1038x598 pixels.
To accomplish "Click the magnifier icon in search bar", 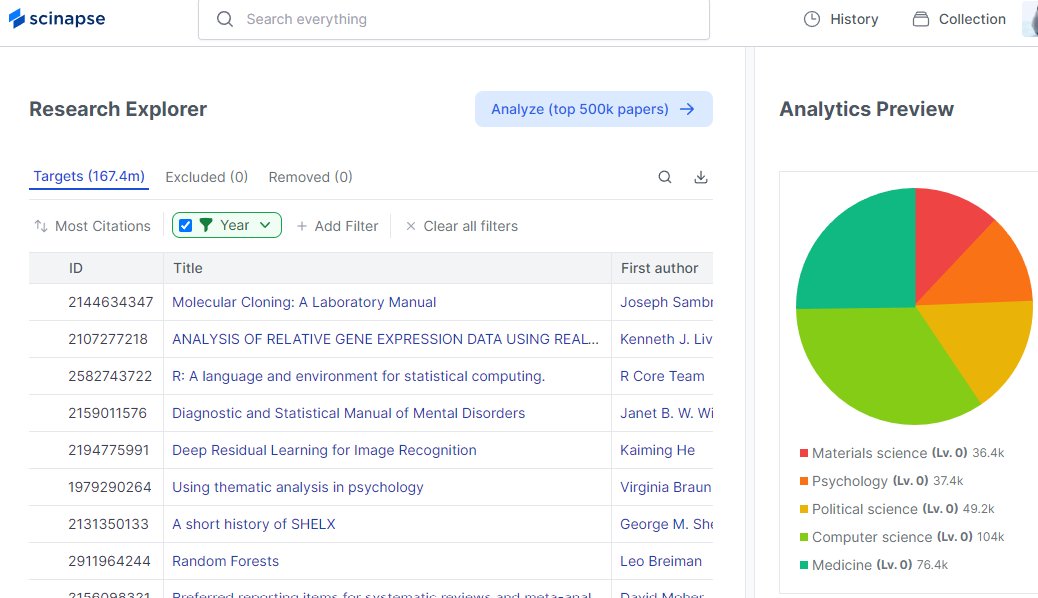I will 225,19.
